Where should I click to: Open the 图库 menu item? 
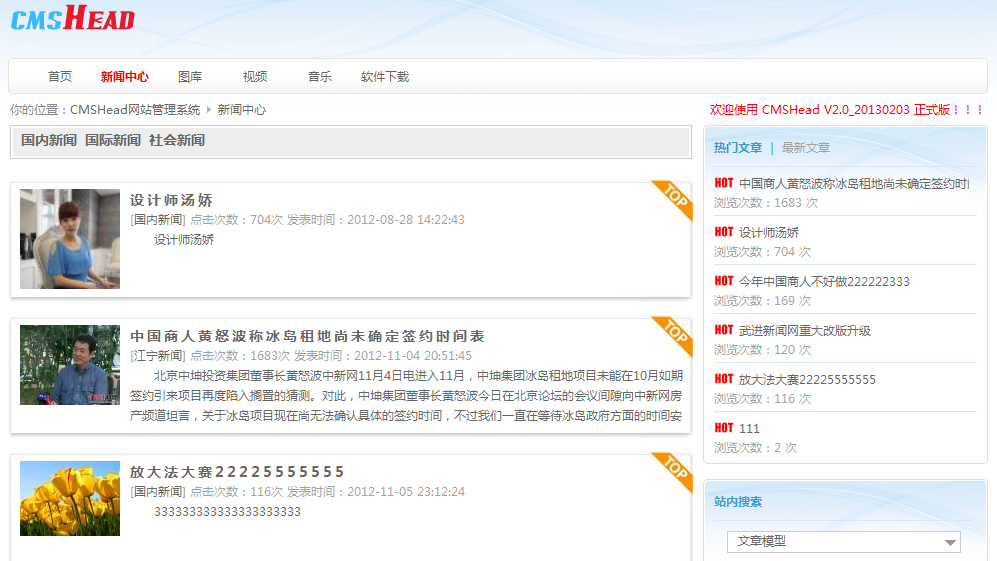[x=190, y=77]
